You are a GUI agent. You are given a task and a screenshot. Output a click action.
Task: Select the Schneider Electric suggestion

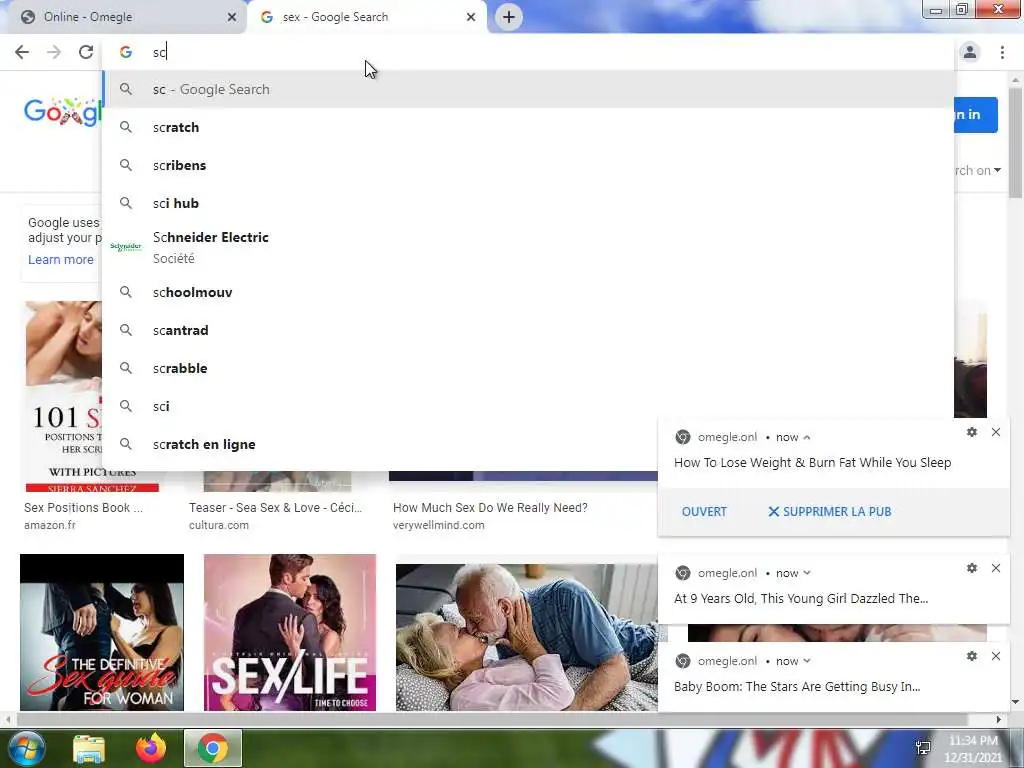click(529, 248)
